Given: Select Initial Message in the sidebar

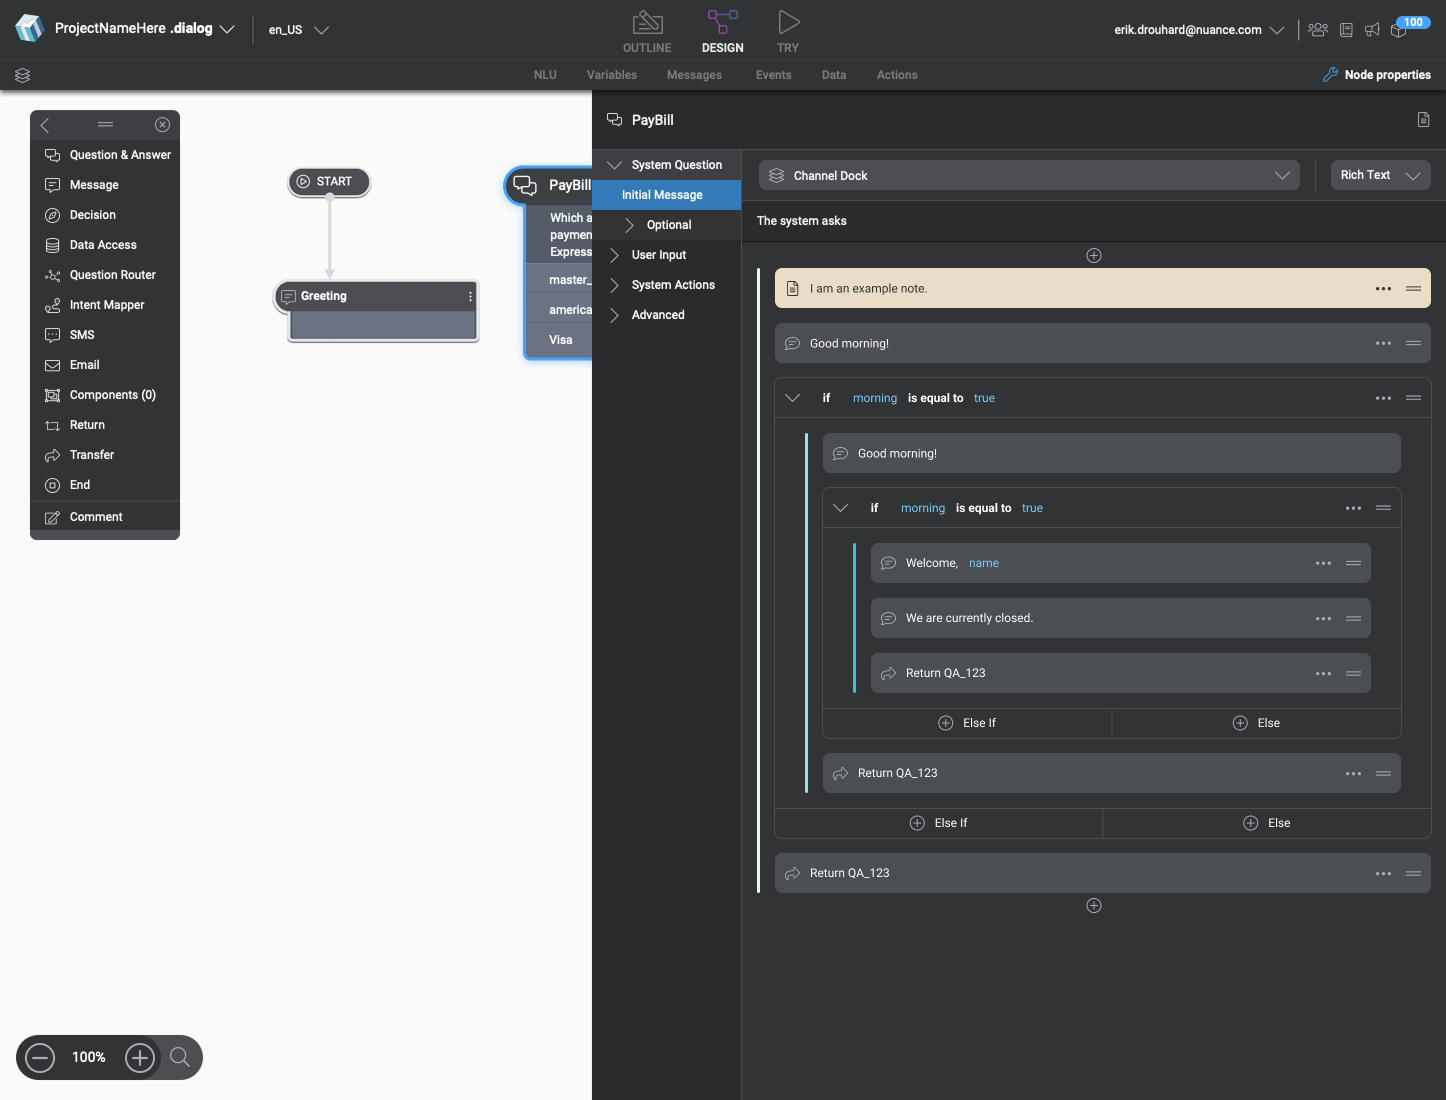Looking at the screenshot, I should [666, 195].
